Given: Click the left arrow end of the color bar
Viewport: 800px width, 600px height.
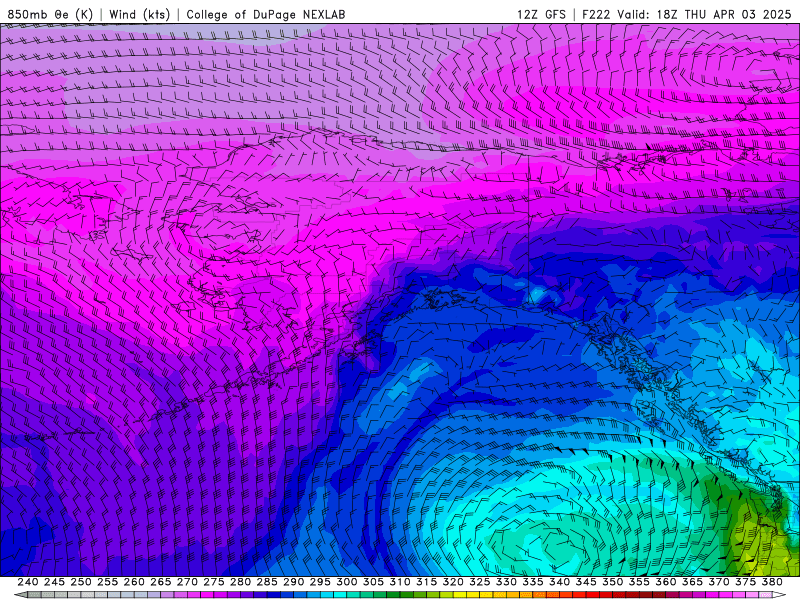Looking at the screenshot, I should [20, 595].
